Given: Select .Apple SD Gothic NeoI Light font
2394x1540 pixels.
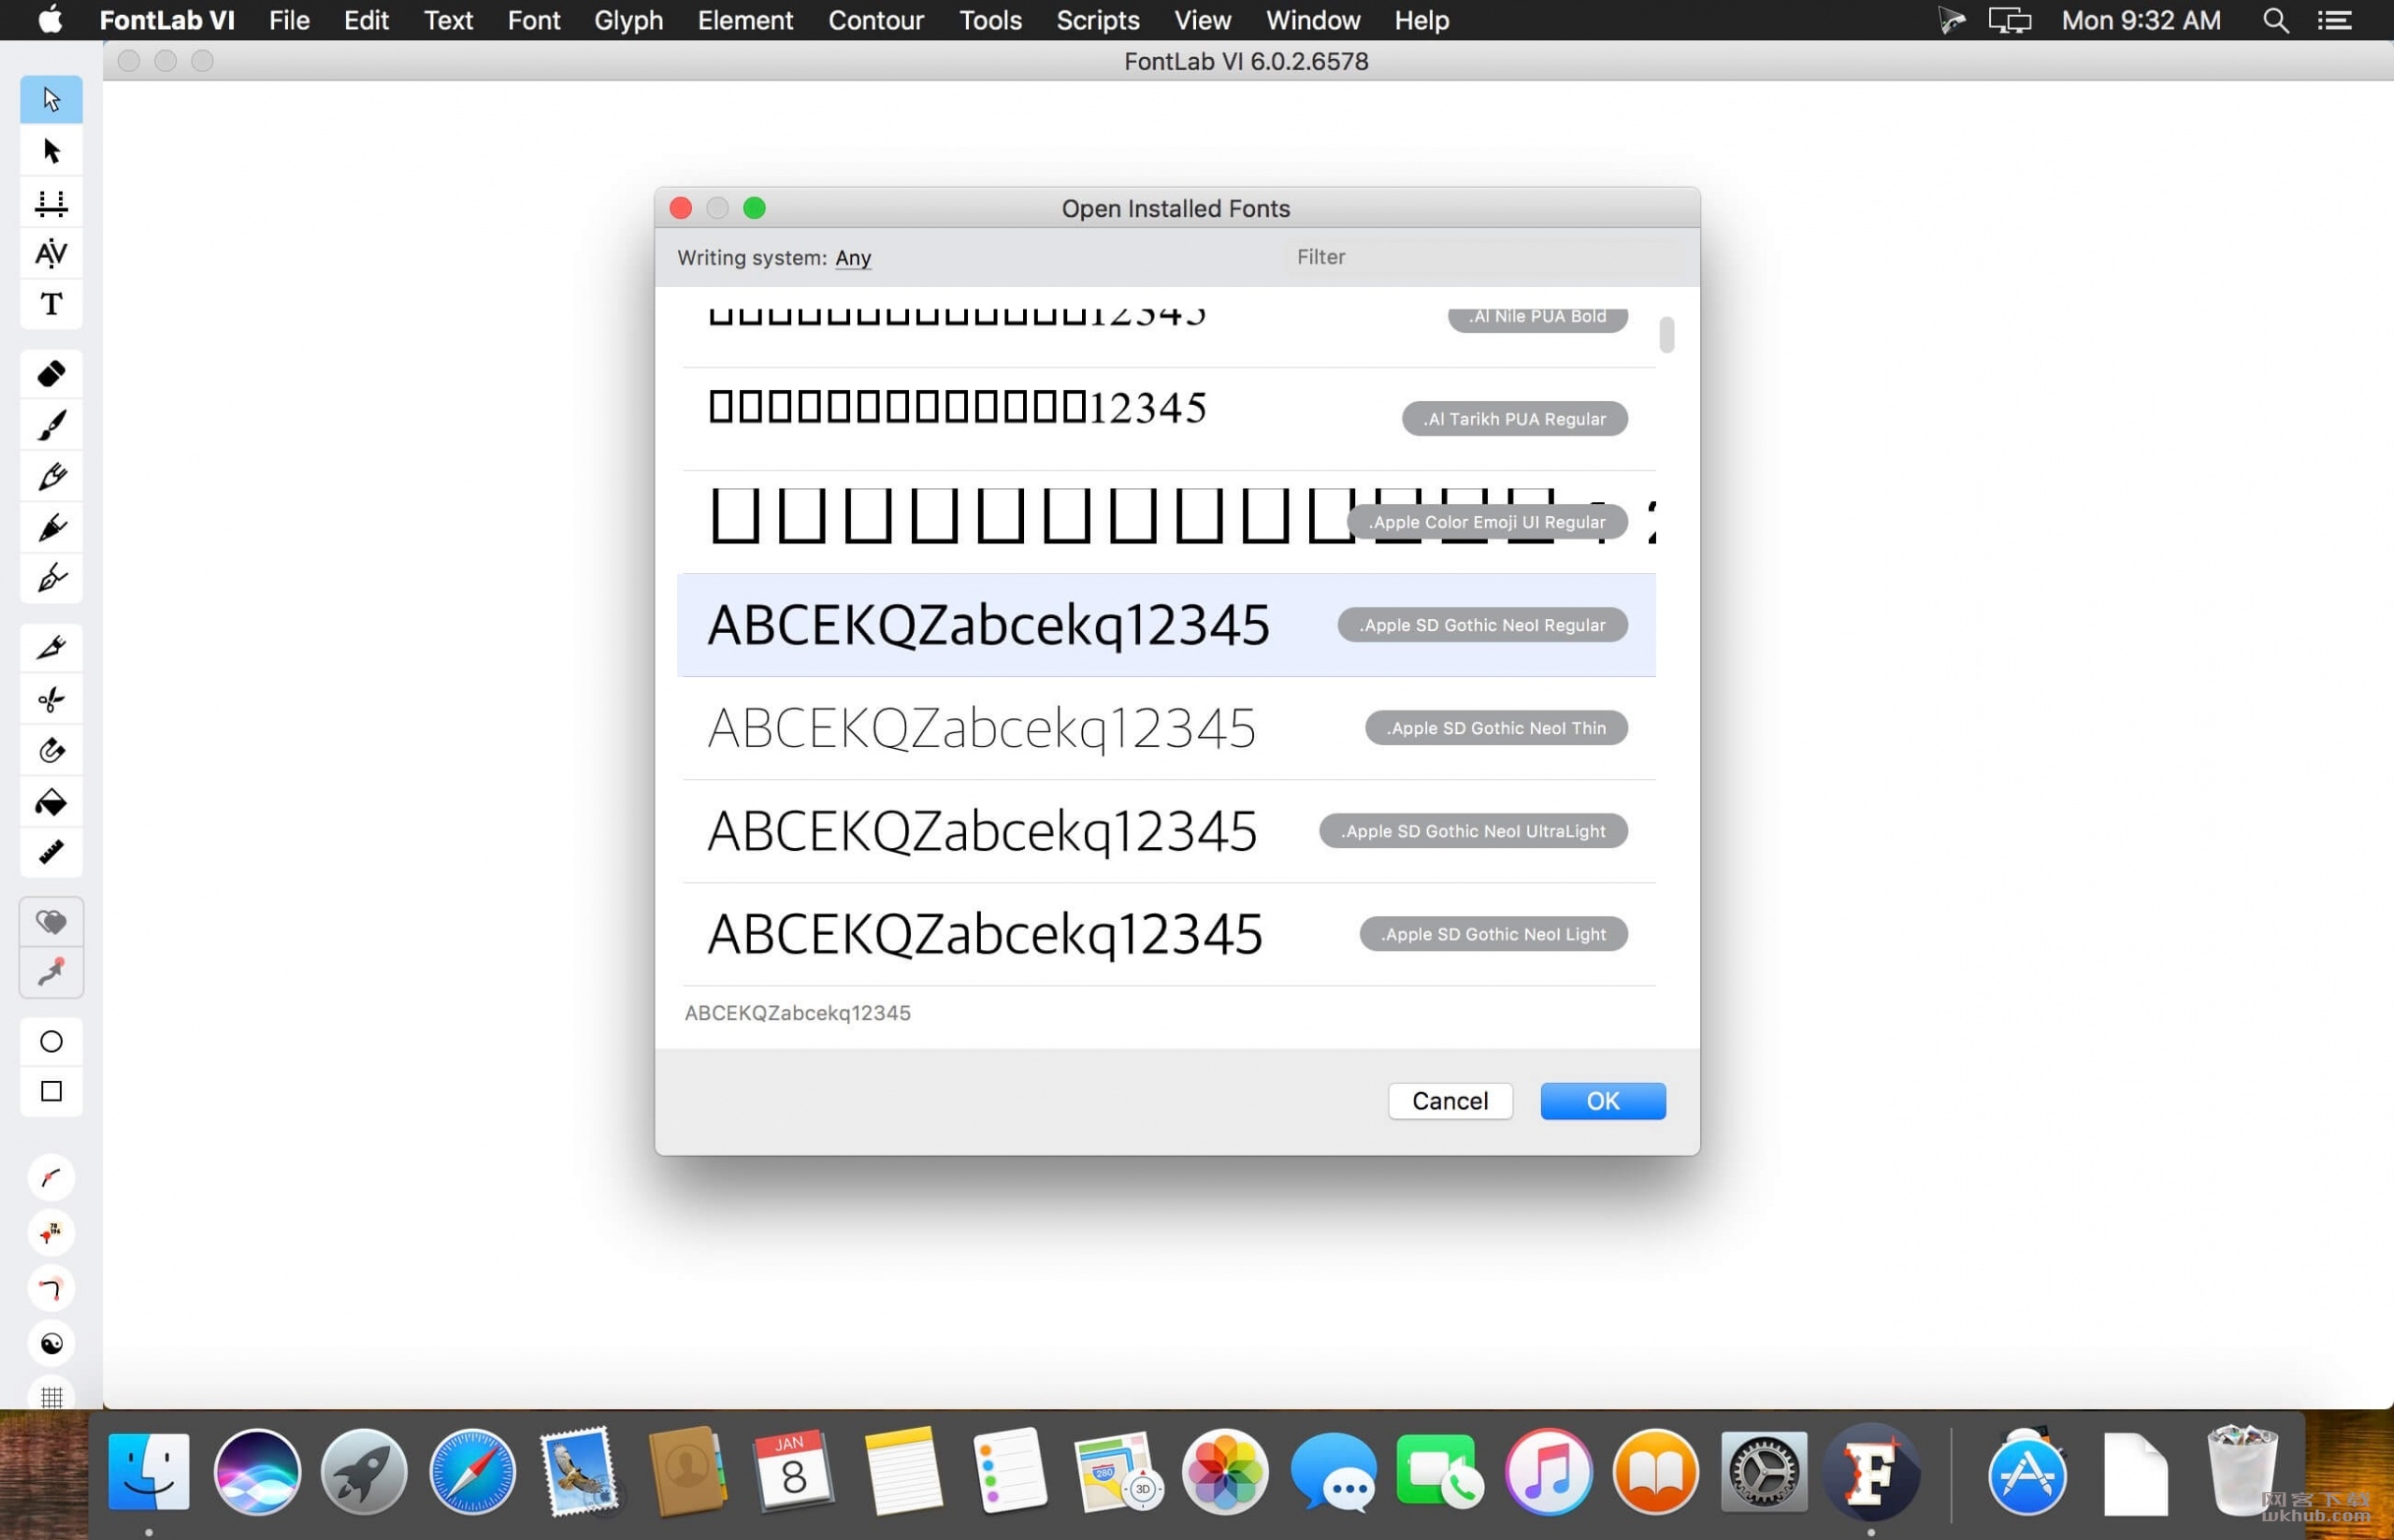Looking at the screenshot, I should (1168, 934).
